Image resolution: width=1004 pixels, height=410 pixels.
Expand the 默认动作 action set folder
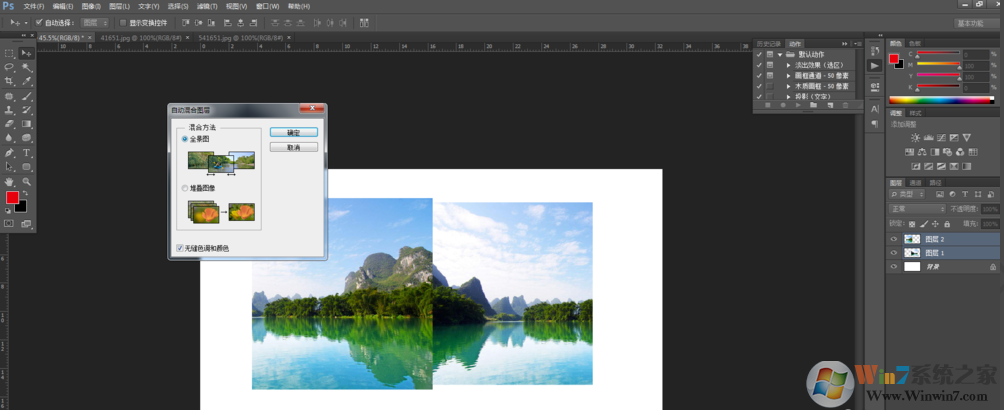click(x=779, y=54)
